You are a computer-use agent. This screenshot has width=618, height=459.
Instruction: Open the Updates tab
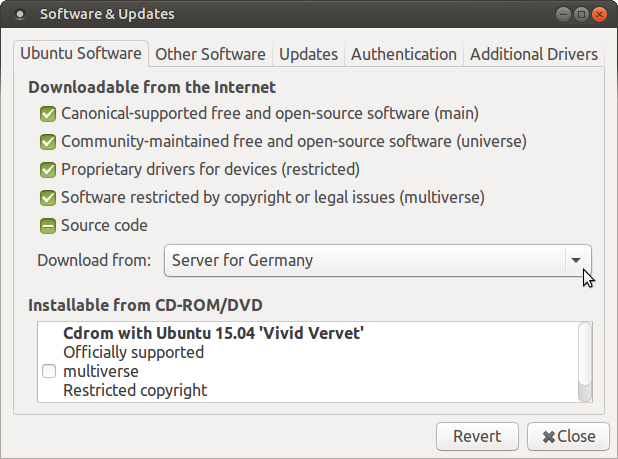[308, 54]
